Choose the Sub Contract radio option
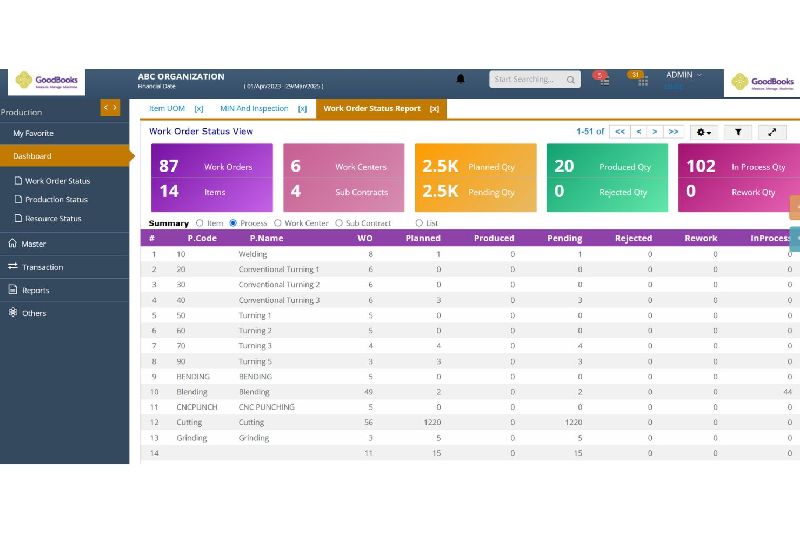This screenshot has height=534, width=800. [339, 223]
